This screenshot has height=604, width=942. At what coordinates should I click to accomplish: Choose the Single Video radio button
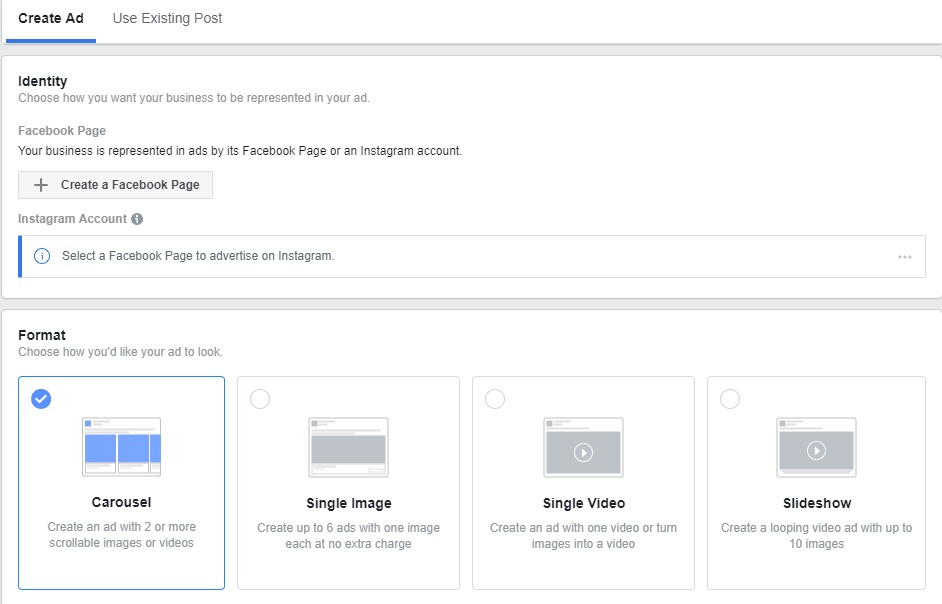tap(495, 399)
